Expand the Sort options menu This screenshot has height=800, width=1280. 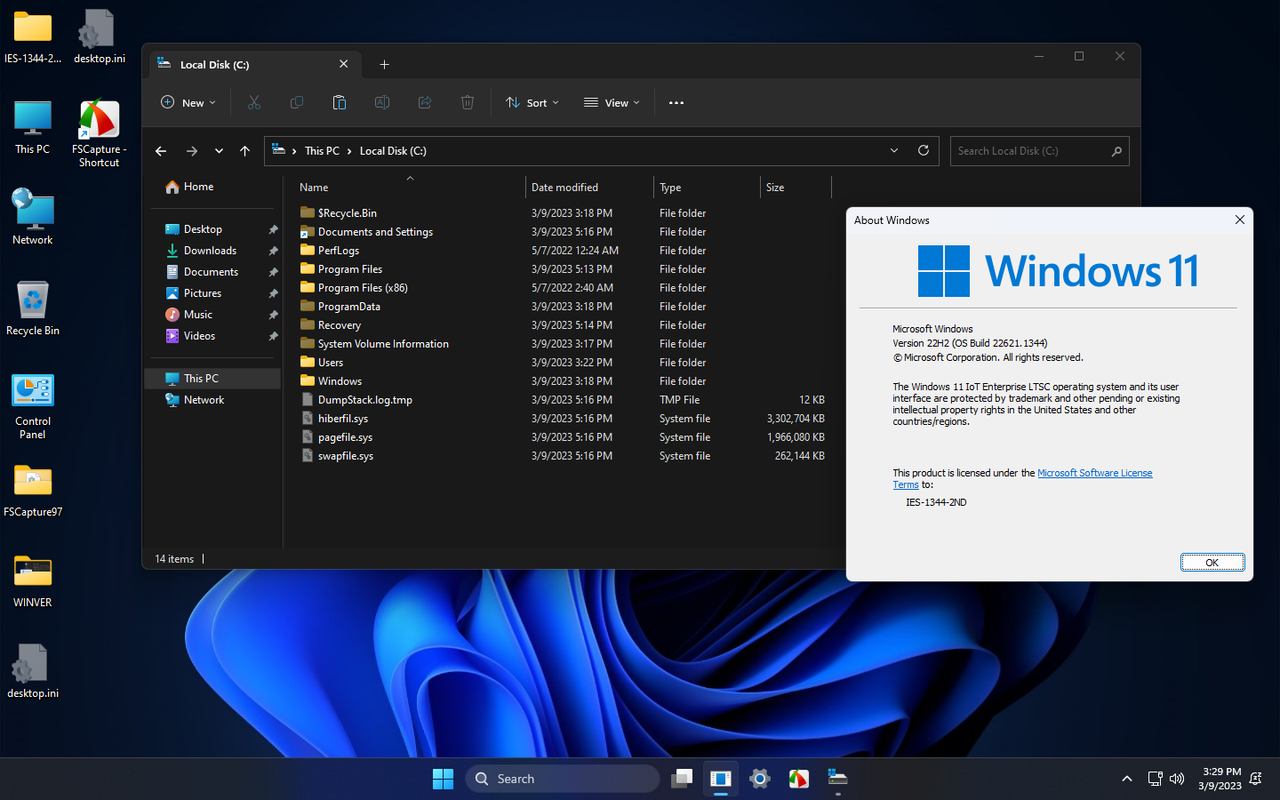(532, 103)
